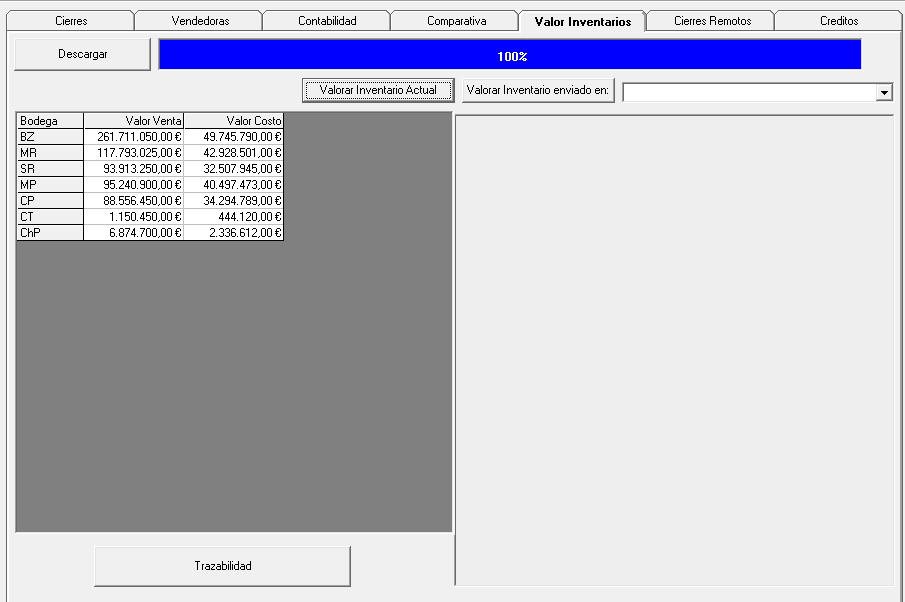Switch to the Creditos tab
This screenshot has height=602, width=905.
tap(839, 21)
